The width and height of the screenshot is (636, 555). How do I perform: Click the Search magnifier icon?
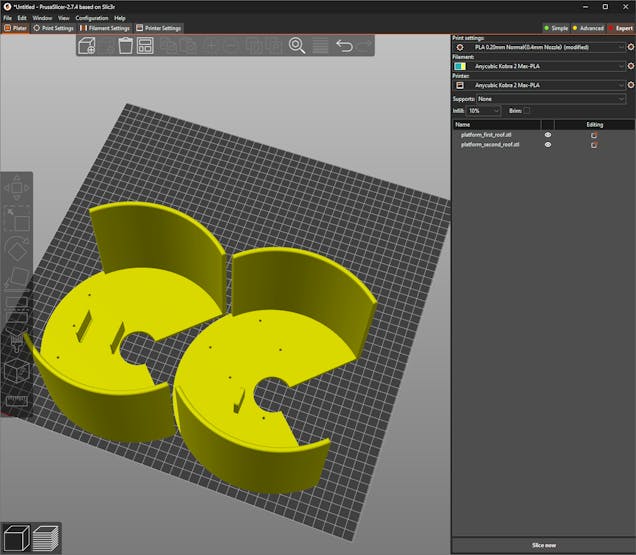click(x=297, y=46)
